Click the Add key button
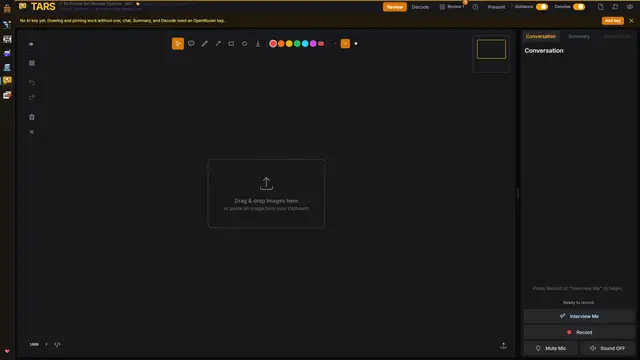 [613, 21]
